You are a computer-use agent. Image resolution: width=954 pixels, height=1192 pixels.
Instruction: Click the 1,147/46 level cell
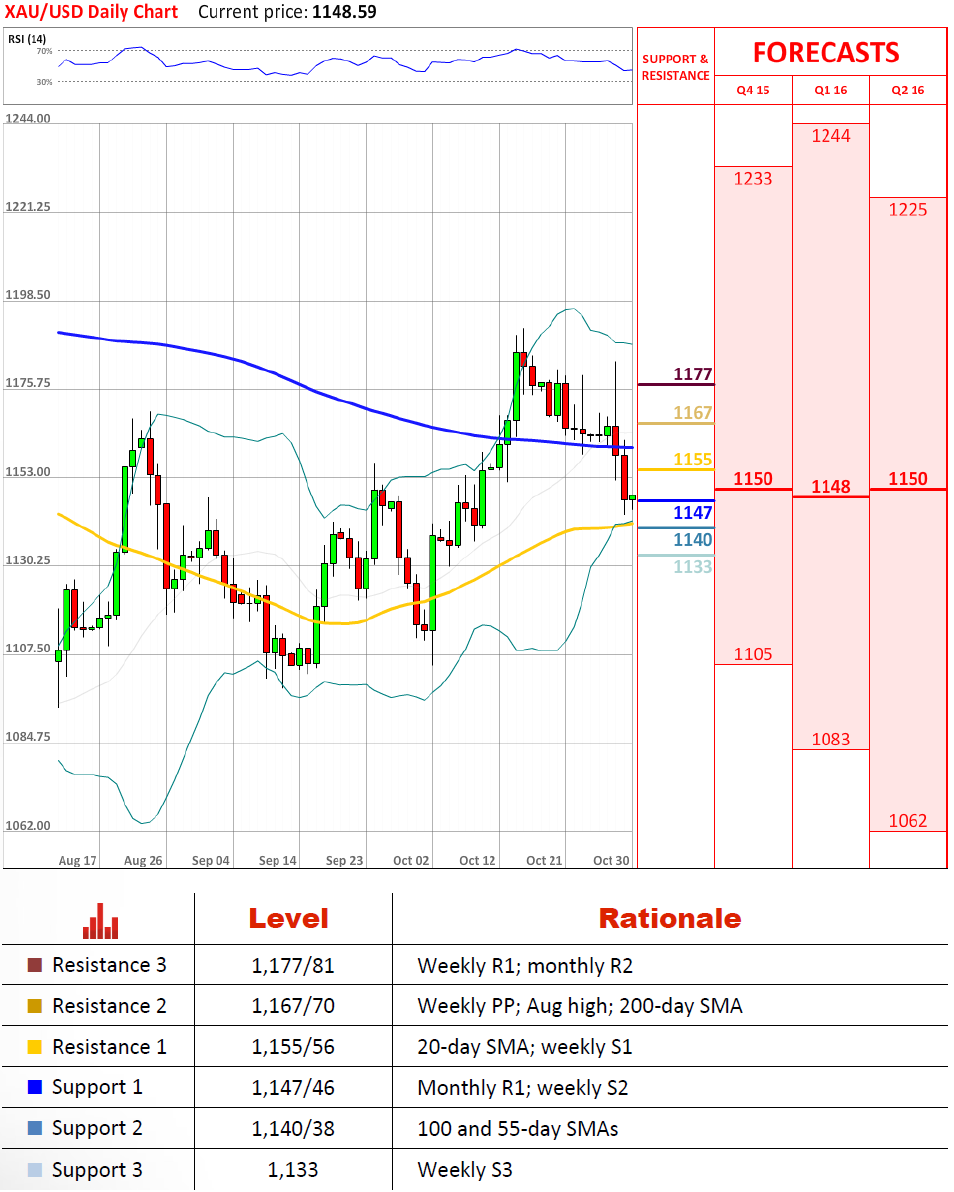(293, 1088)
